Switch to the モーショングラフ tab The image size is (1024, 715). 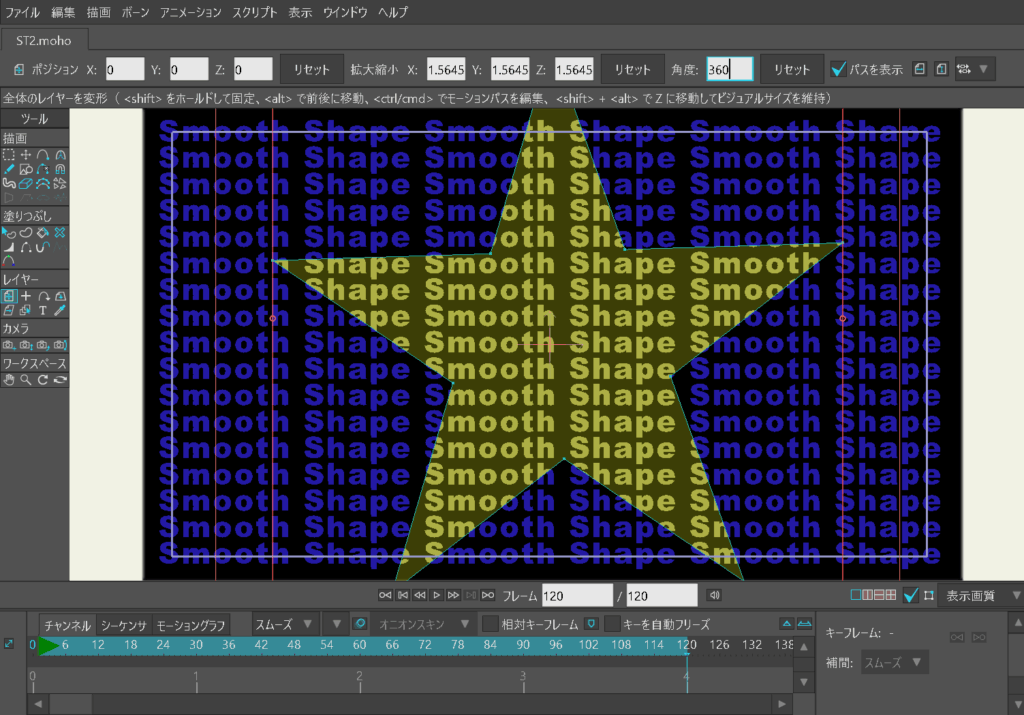tap(193, 624)
